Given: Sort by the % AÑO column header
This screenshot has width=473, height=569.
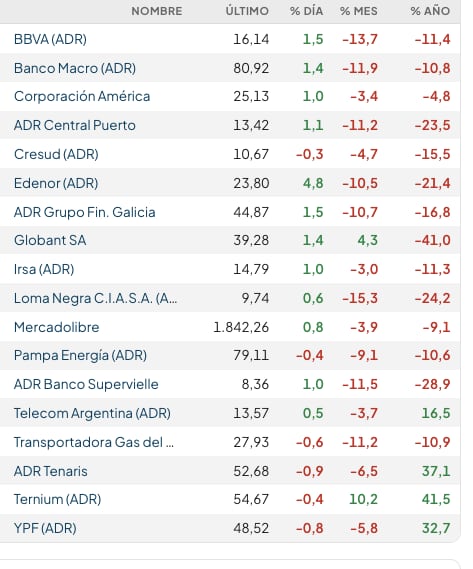Looking at the screenshot, I should [x=430, y=11].
